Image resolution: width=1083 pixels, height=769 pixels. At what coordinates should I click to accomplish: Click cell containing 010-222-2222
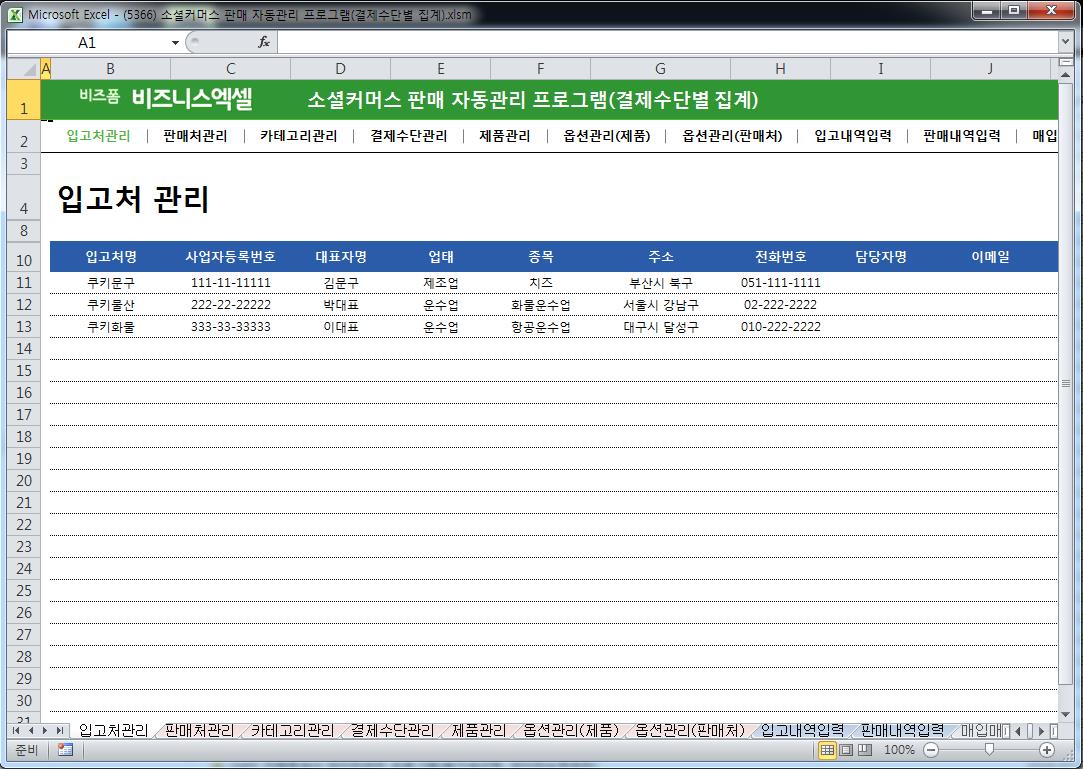[780, 327]
